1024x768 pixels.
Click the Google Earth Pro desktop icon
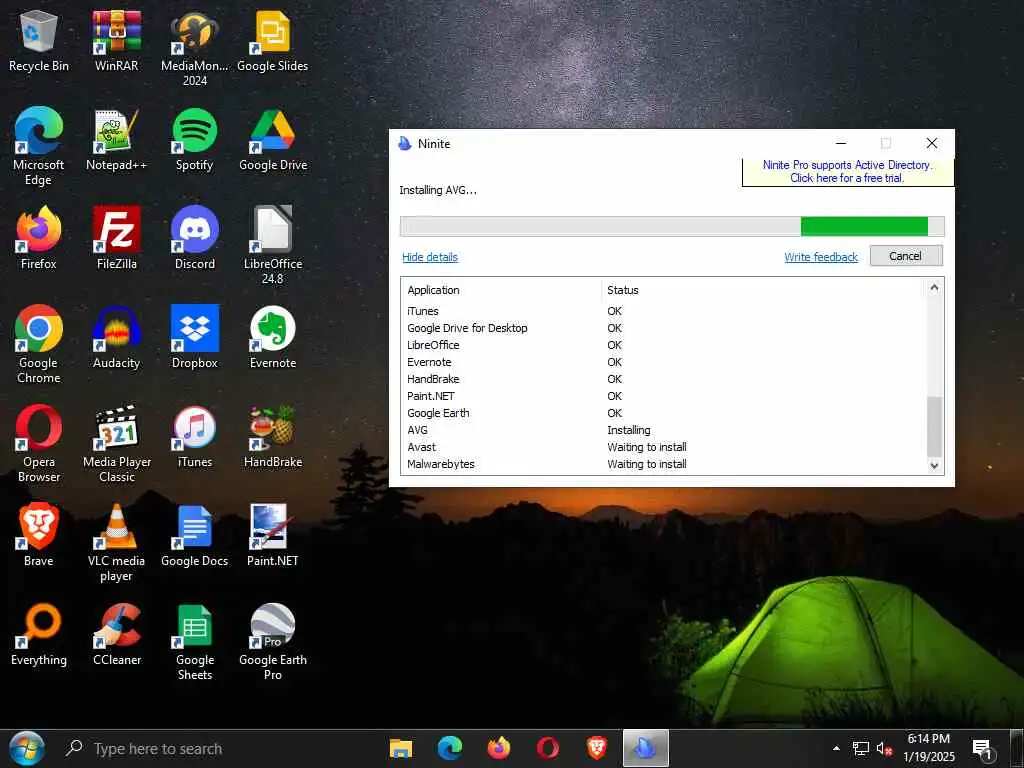[272, 642]
